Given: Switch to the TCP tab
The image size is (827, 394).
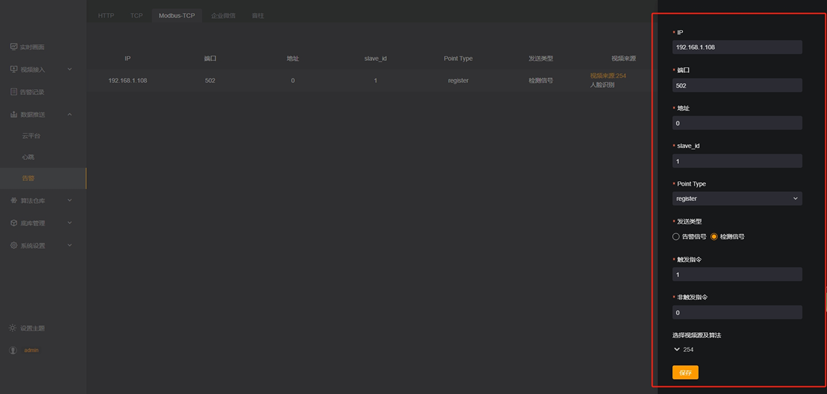Looking at the screenshot, I should point(137,16).
